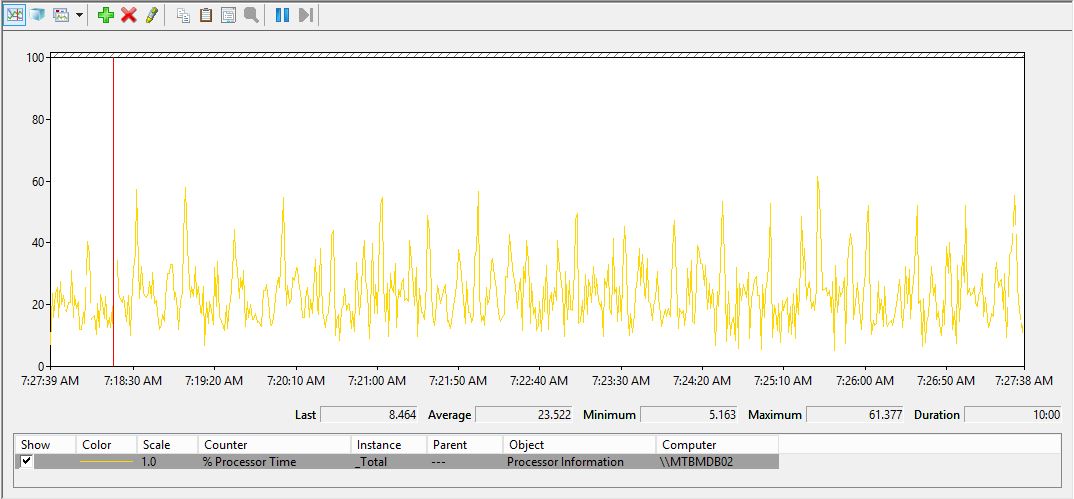Copy properties using the copy icon
This screenshot has width=1074, height=499.
[183, 14]
